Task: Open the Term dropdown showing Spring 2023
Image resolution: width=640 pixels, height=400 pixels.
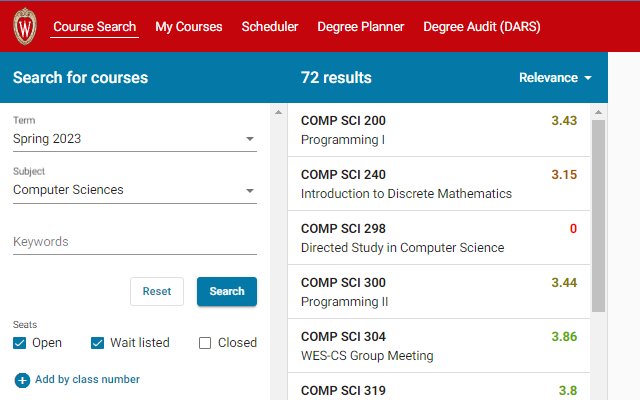Action: (x=134, y=139)
